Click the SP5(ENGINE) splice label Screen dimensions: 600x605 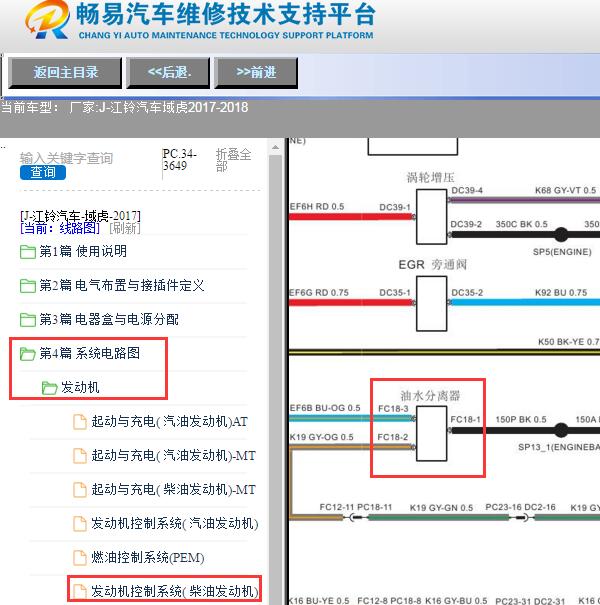(562, 252)
